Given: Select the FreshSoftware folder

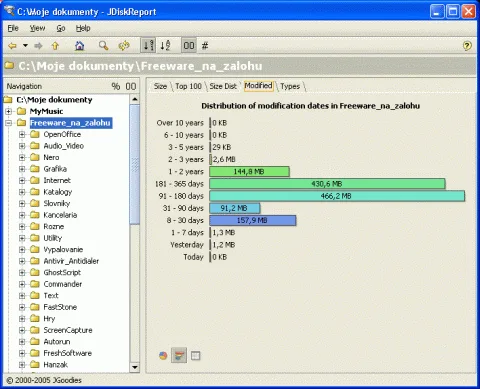Looking at the screenshot, I should 68,353.
